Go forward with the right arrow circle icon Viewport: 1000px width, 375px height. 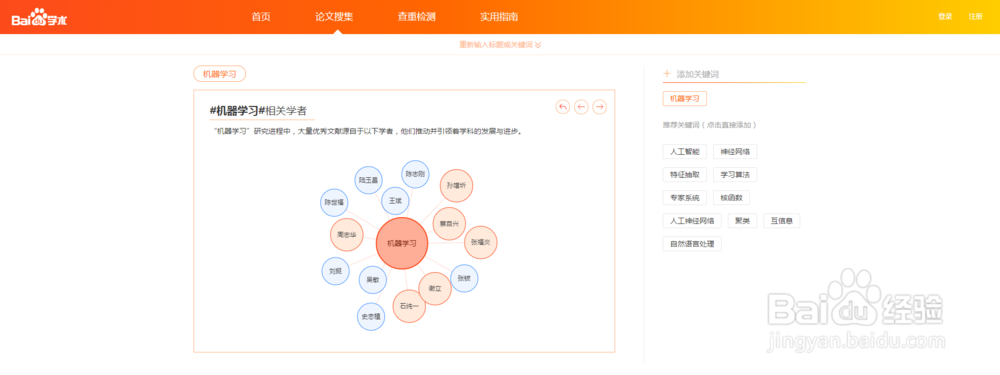click(599, 107)
